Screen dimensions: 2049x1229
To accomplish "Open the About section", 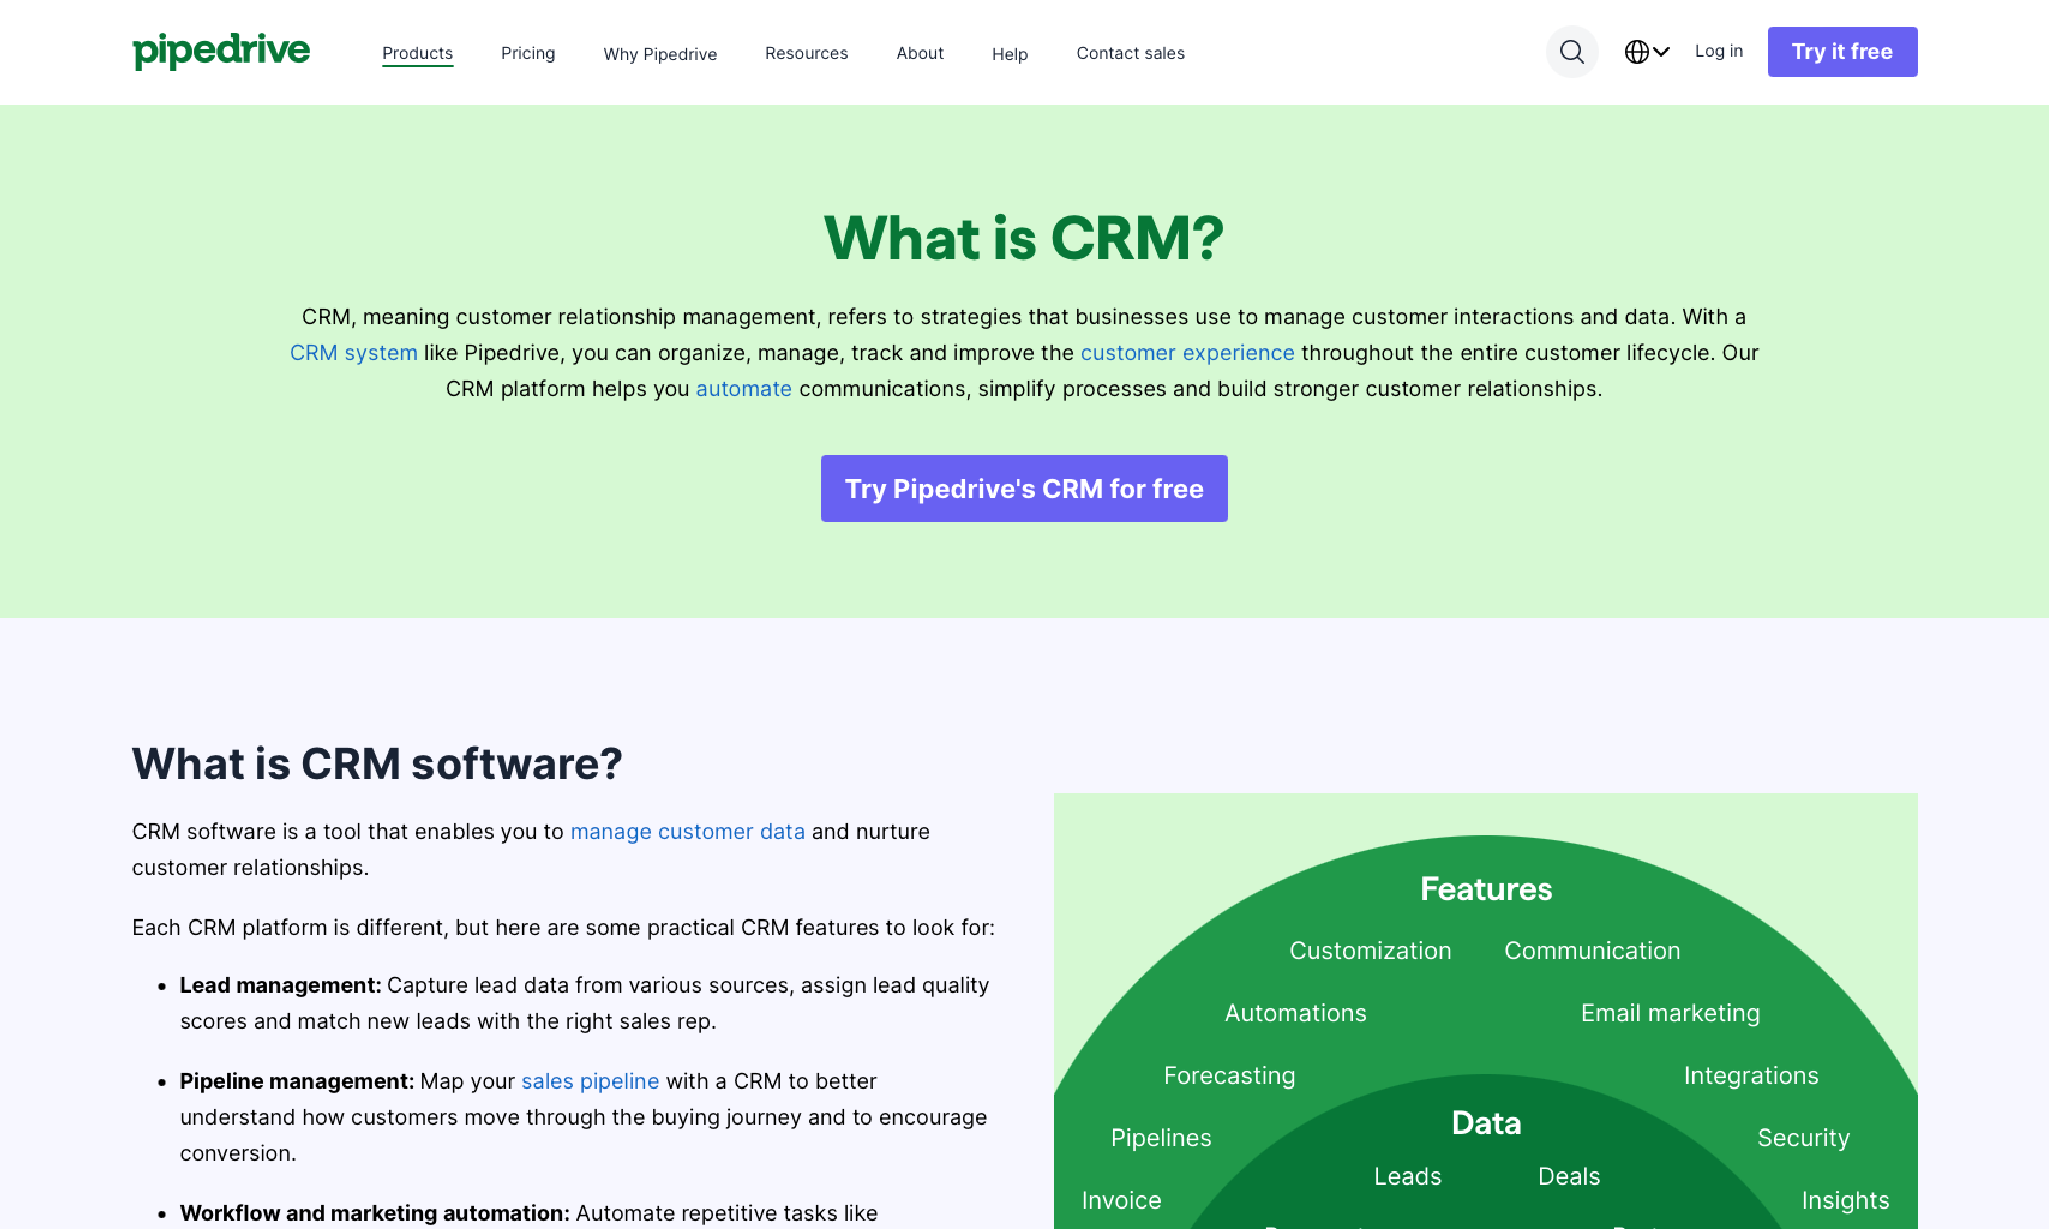I will [x=919, y=53].
